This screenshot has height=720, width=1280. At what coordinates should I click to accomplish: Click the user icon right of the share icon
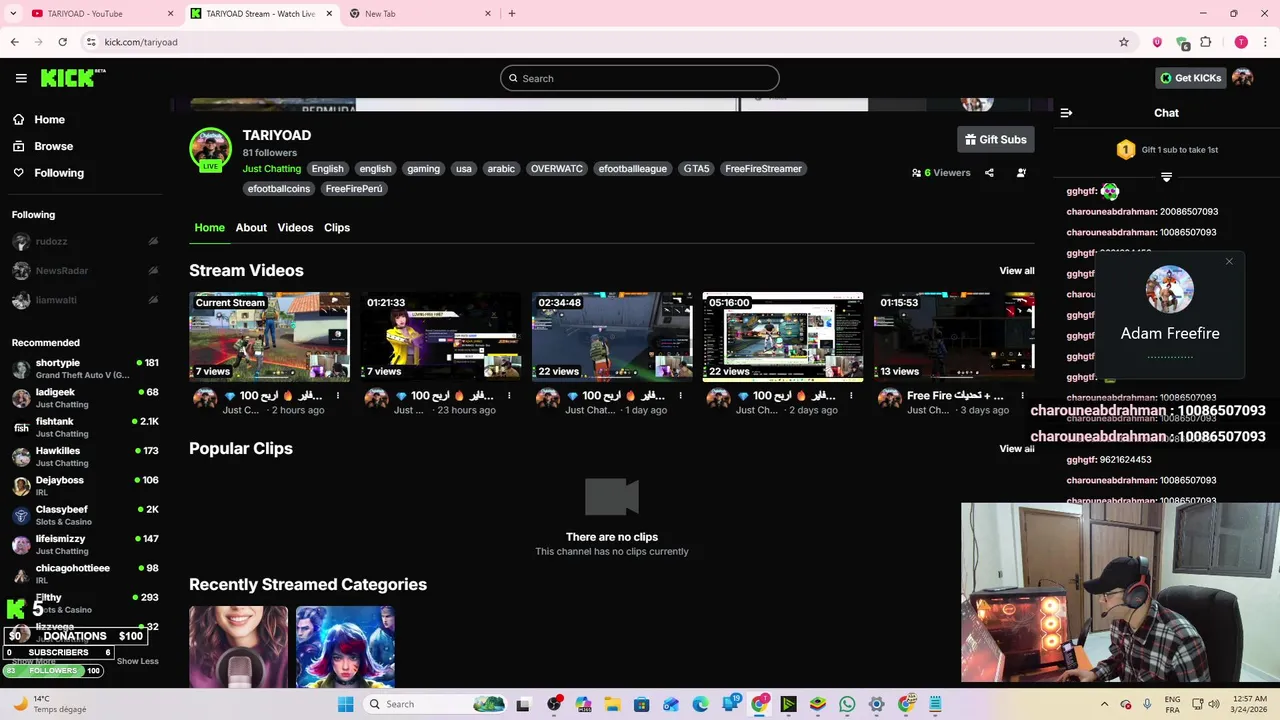pos(1021,173)
